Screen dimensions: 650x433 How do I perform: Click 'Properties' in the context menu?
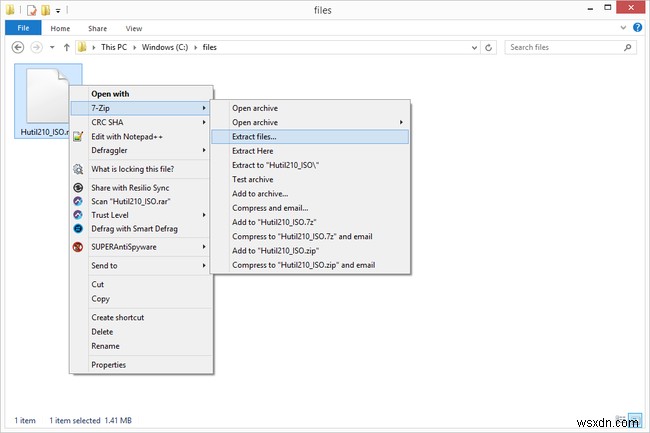click(x=108, y=365)
